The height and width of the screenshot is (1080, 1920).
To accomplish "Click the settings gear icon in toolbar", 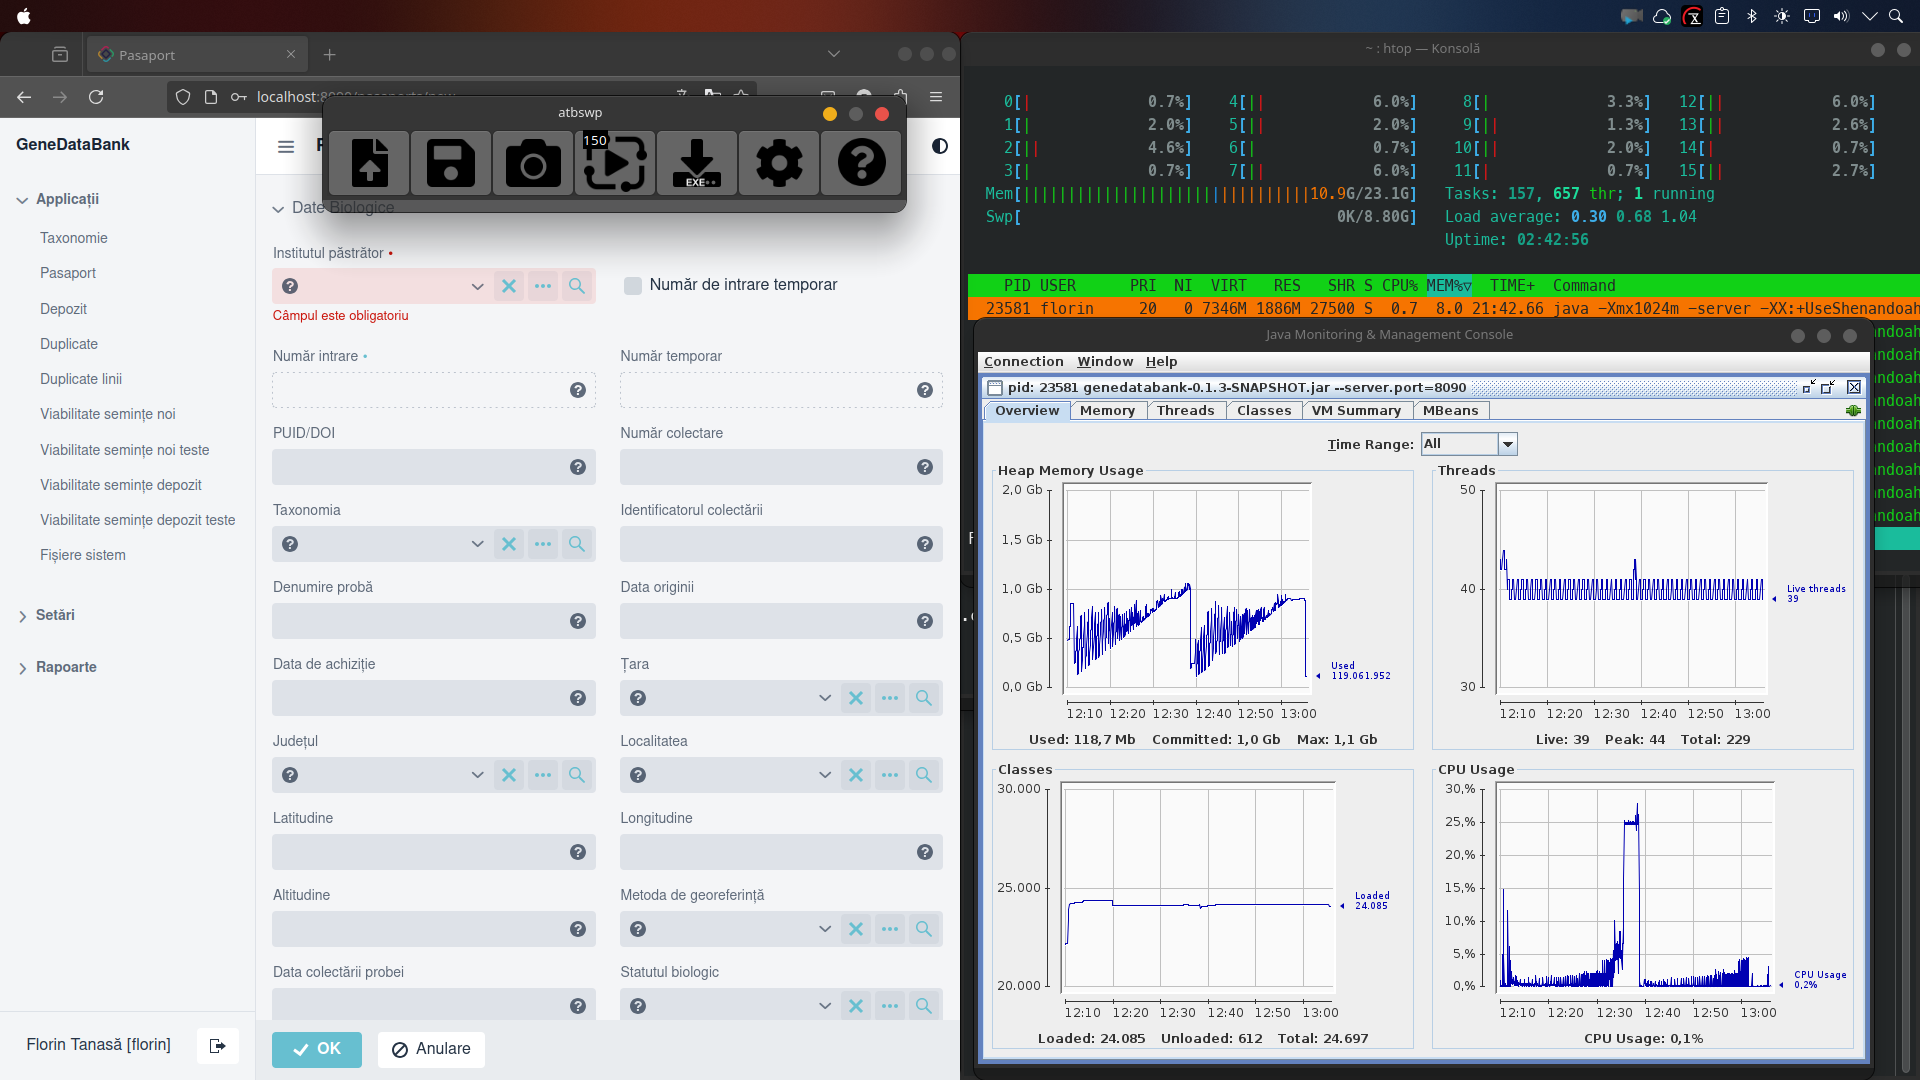I will tap(778, 164).
